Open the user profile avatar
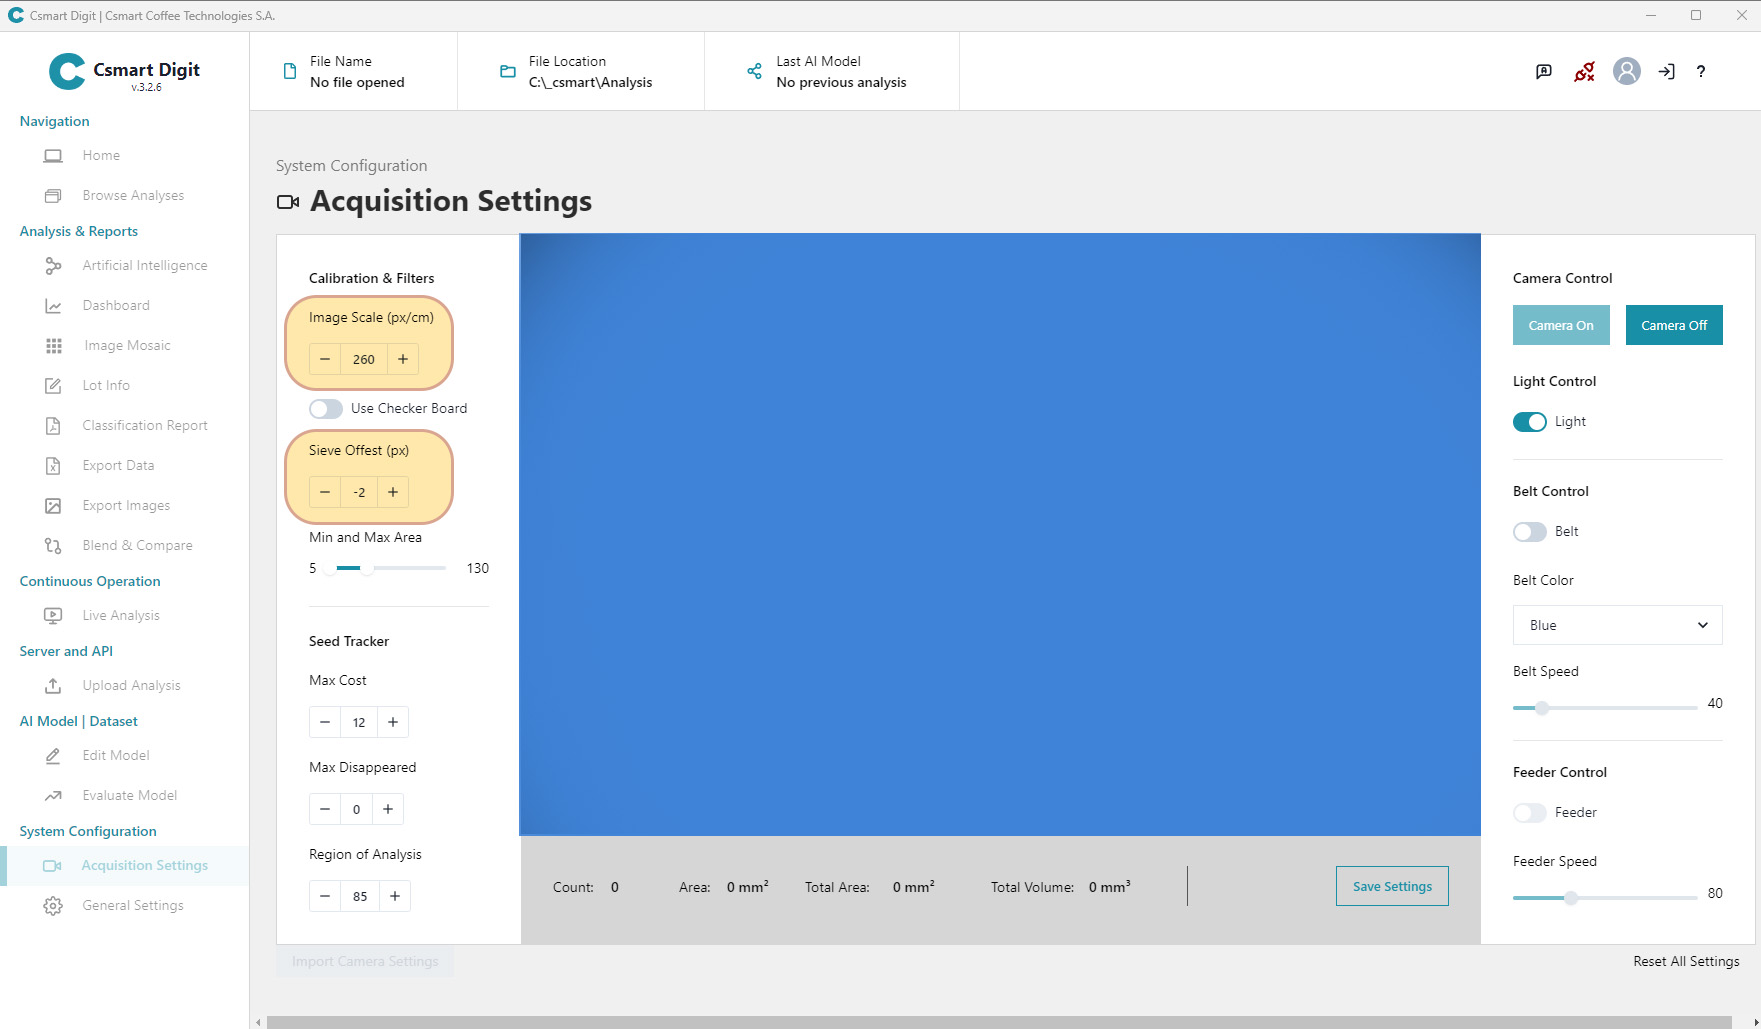The width and height of the screenshot is (1761, 1029). (1627, 71)
